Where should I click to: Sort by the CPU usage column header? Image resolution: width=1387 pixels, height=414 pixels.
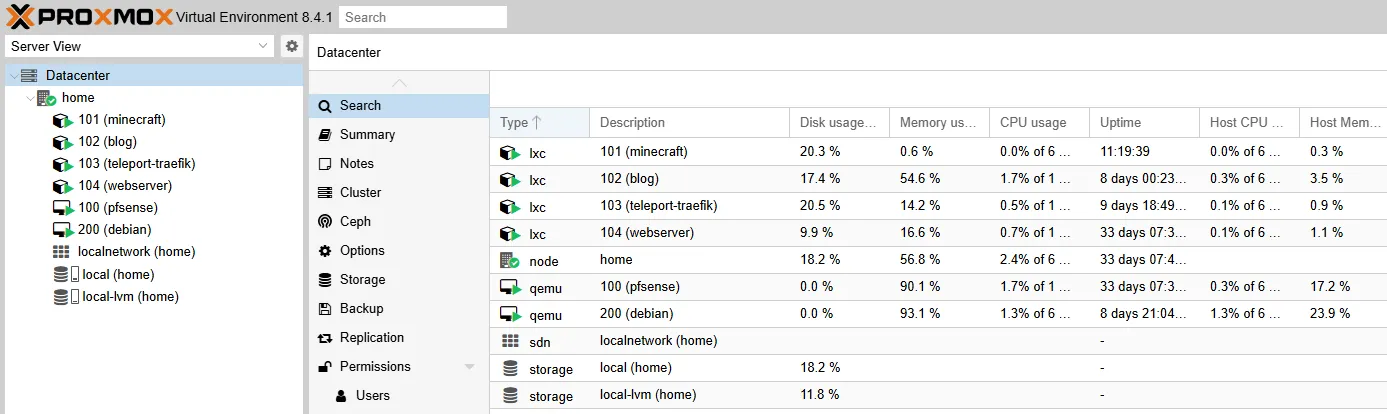1033,123
